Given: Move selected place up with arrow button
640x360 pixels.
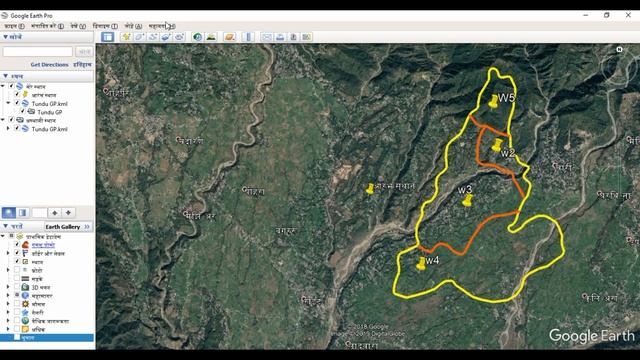Looking at the screenshot, I should (55, 213).
